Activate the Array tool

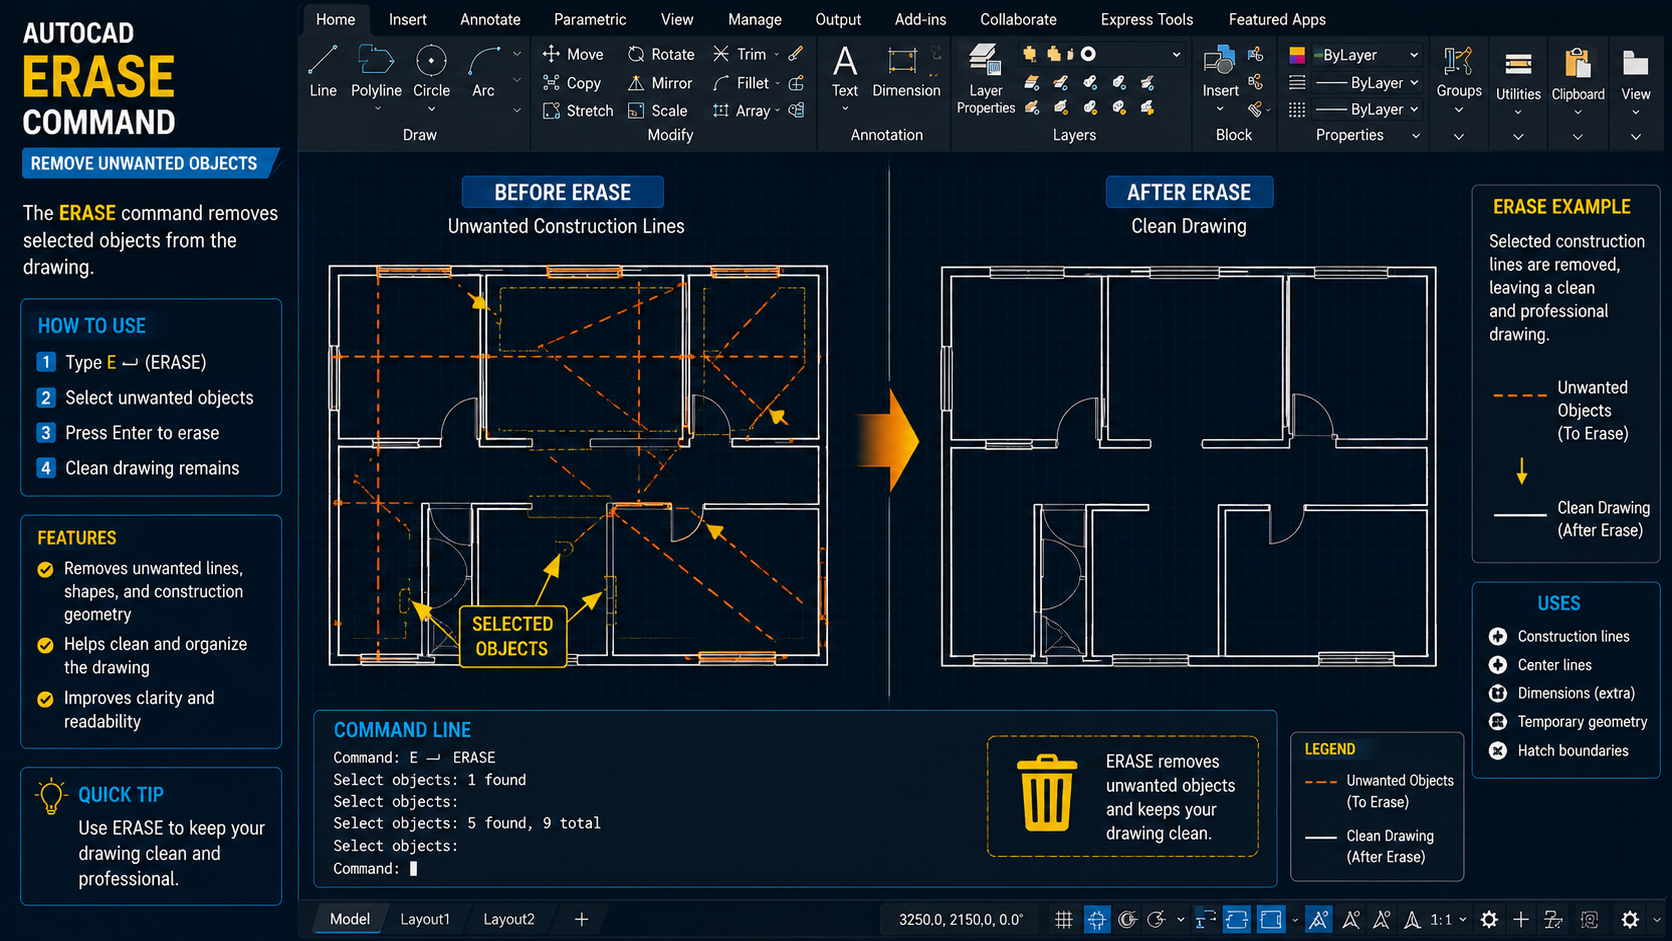click(741, 111)
